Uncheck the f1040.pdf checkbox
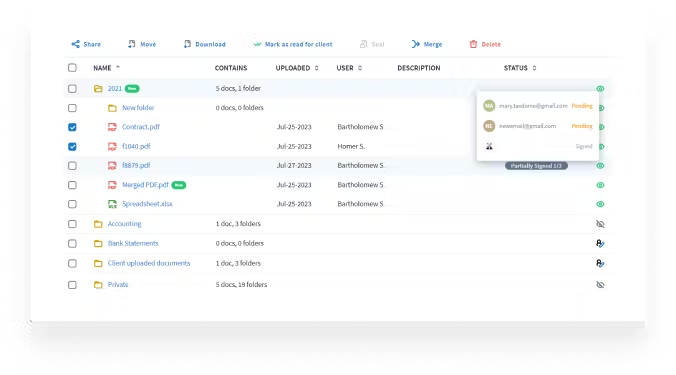The height and width of the screenshot is (375, 676). click(x=72, y=147)
